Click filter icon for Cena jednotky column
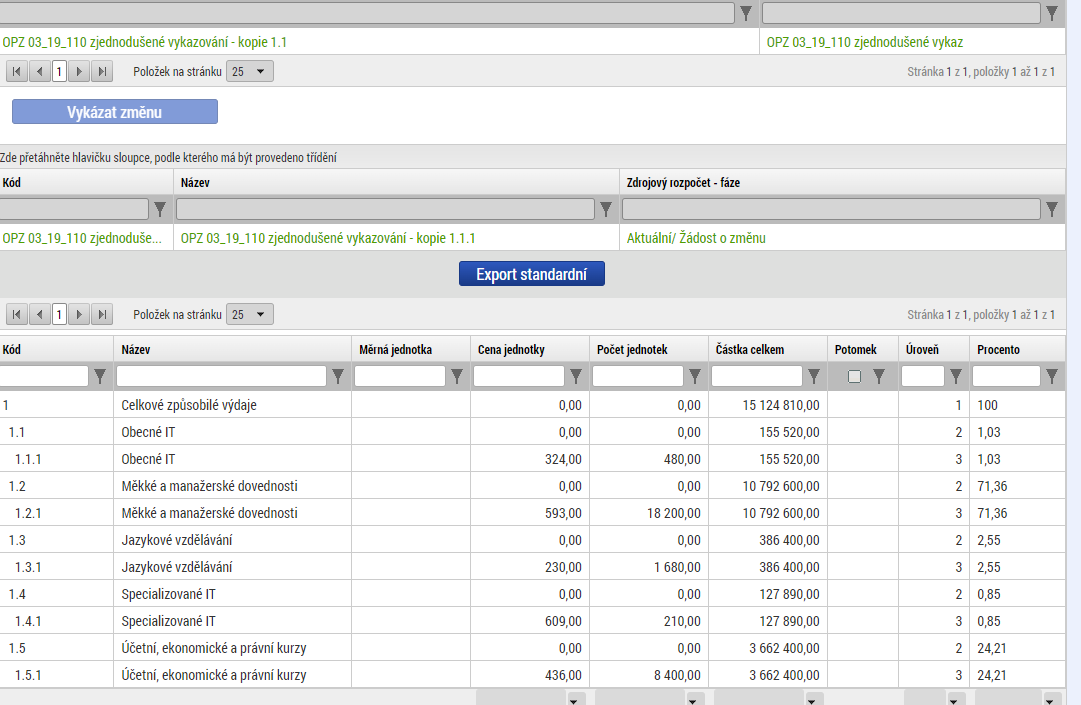This screenshot has height=705, width=1081. 576,377
